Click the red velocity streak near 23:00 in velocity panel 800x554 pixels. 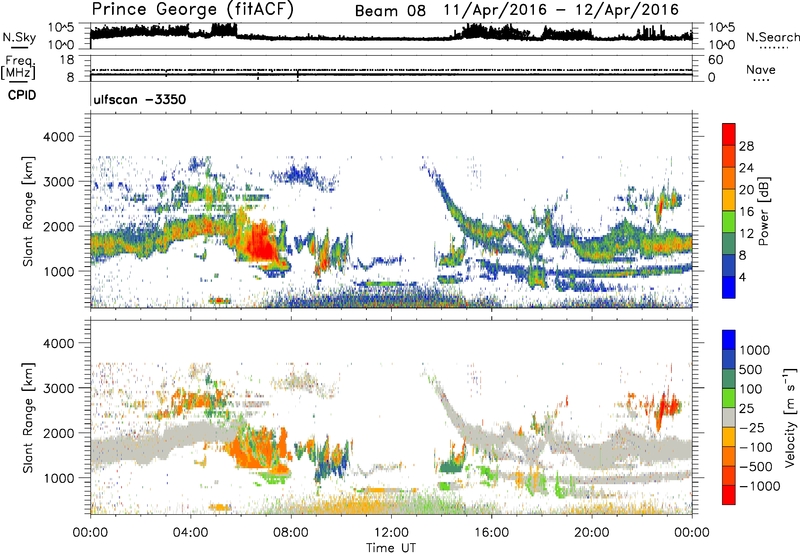click(663, 410)
